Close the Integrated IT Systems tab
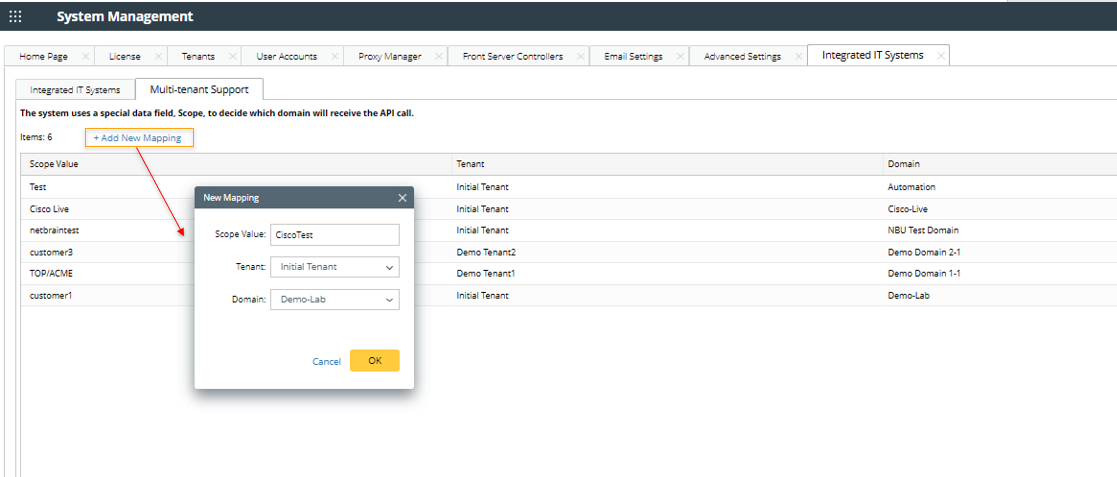This screenshot has height=477, width=1117. (x=940, y=56)
